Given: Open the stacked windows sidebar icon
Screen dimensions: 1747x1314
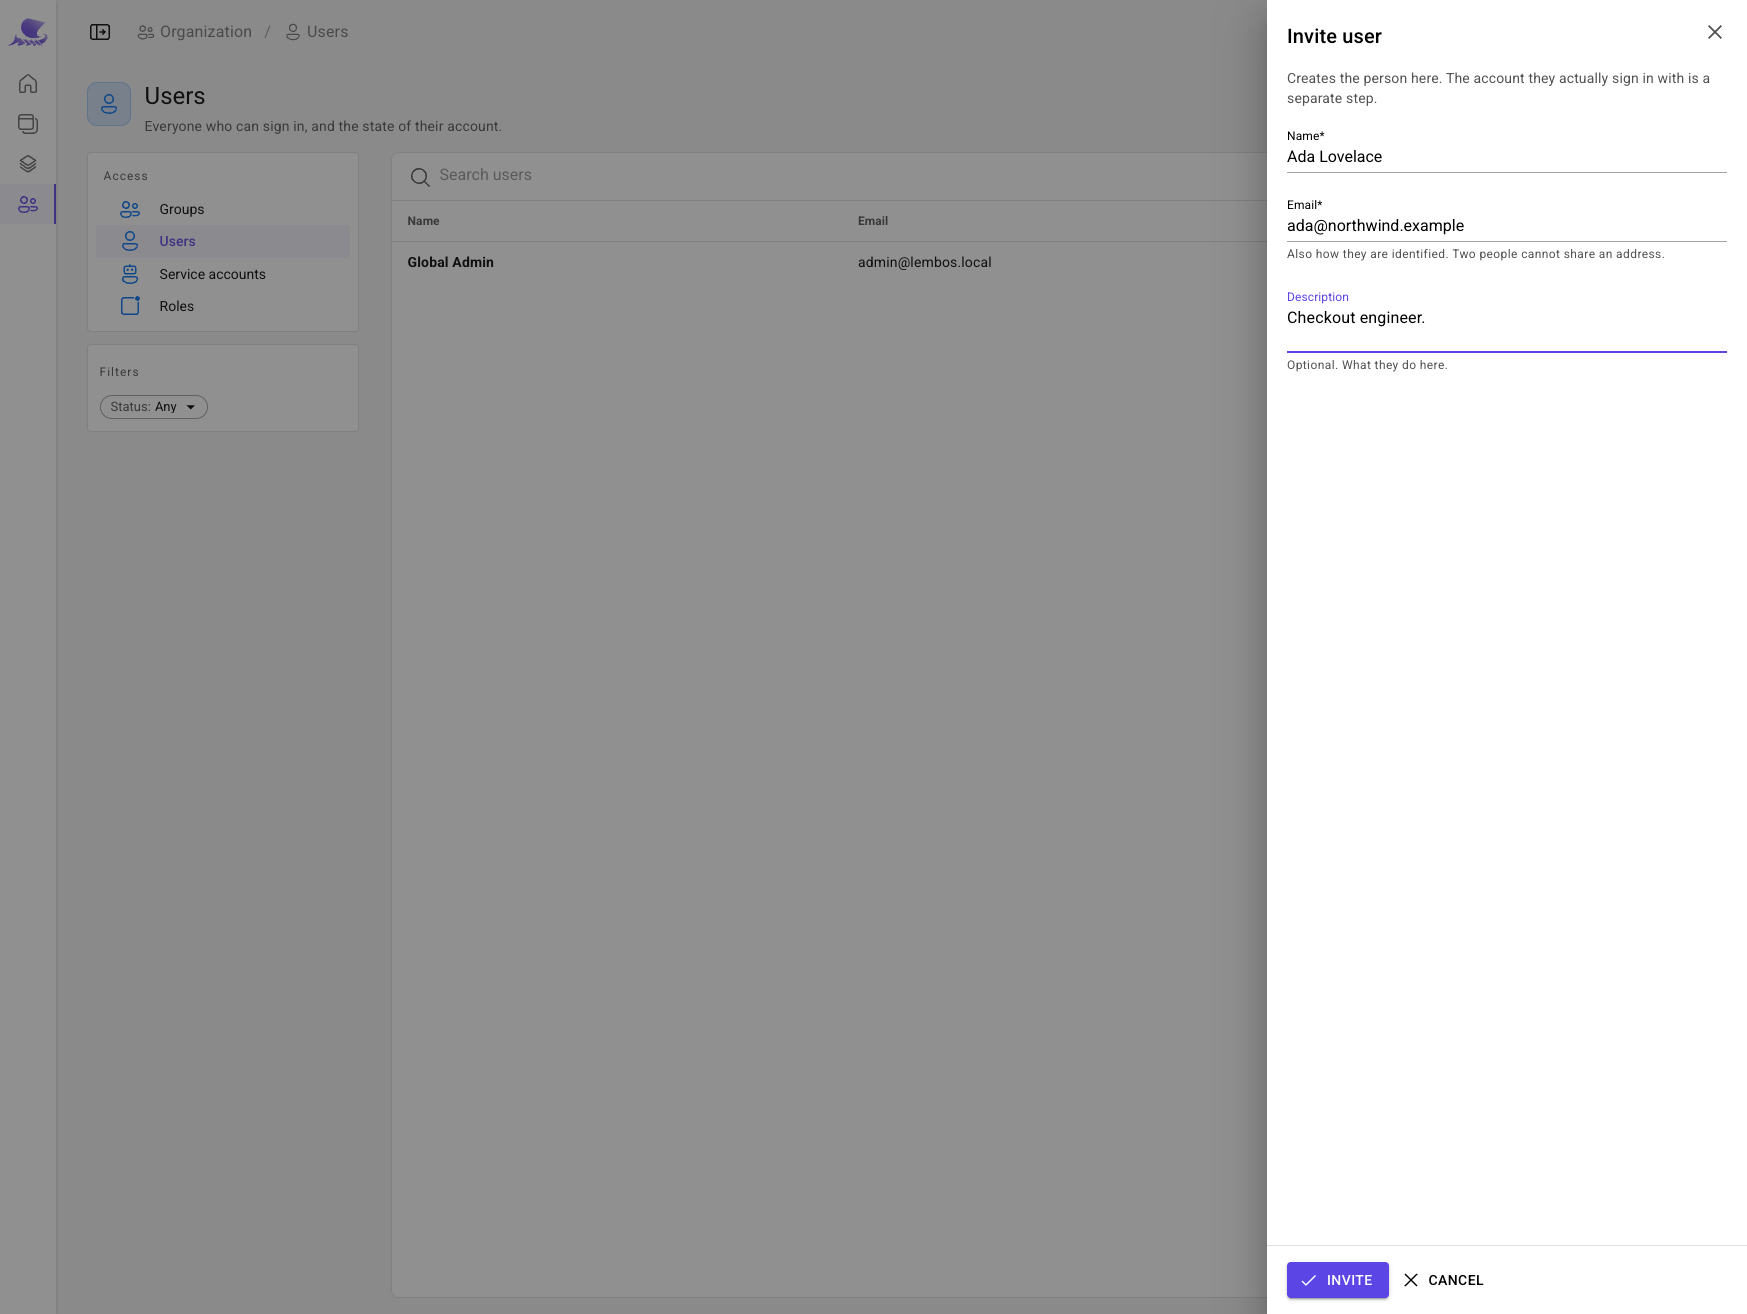Looking at the screenshot, I should [x=28, y=124].
